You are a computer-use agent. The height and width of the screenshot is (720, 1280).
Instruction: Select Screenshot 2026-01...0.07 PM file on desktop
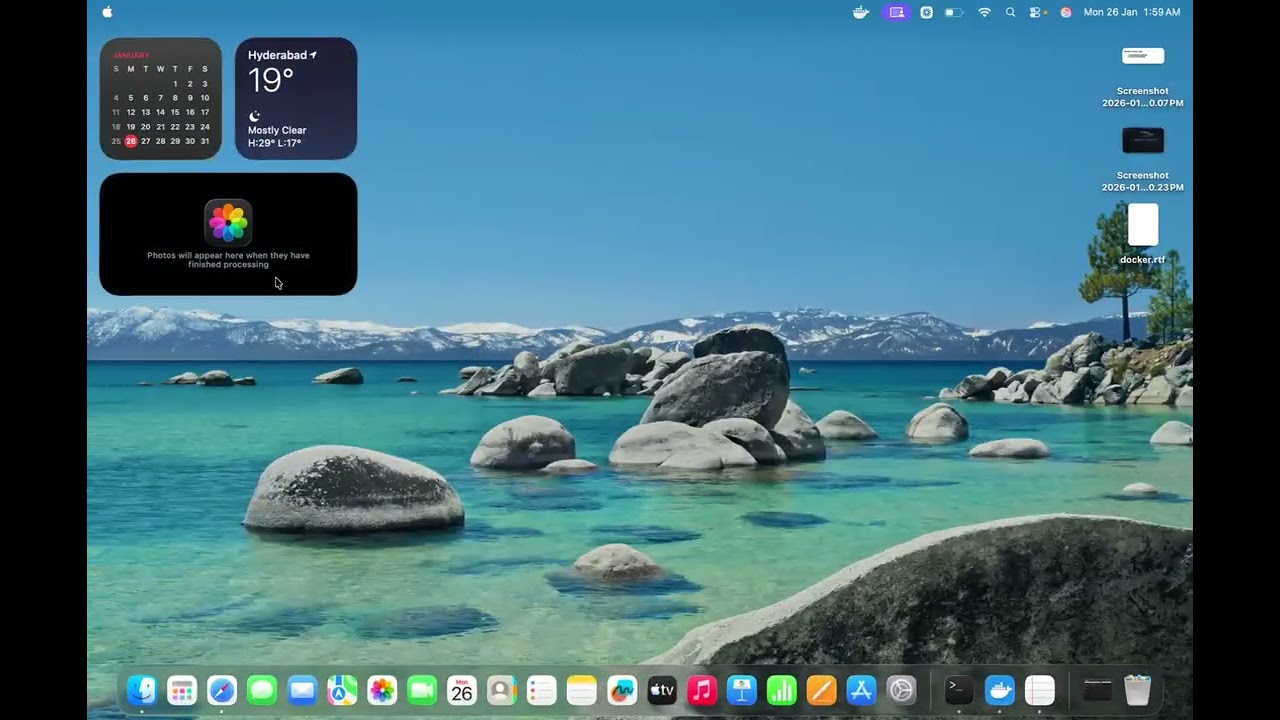coord(1143,76)
